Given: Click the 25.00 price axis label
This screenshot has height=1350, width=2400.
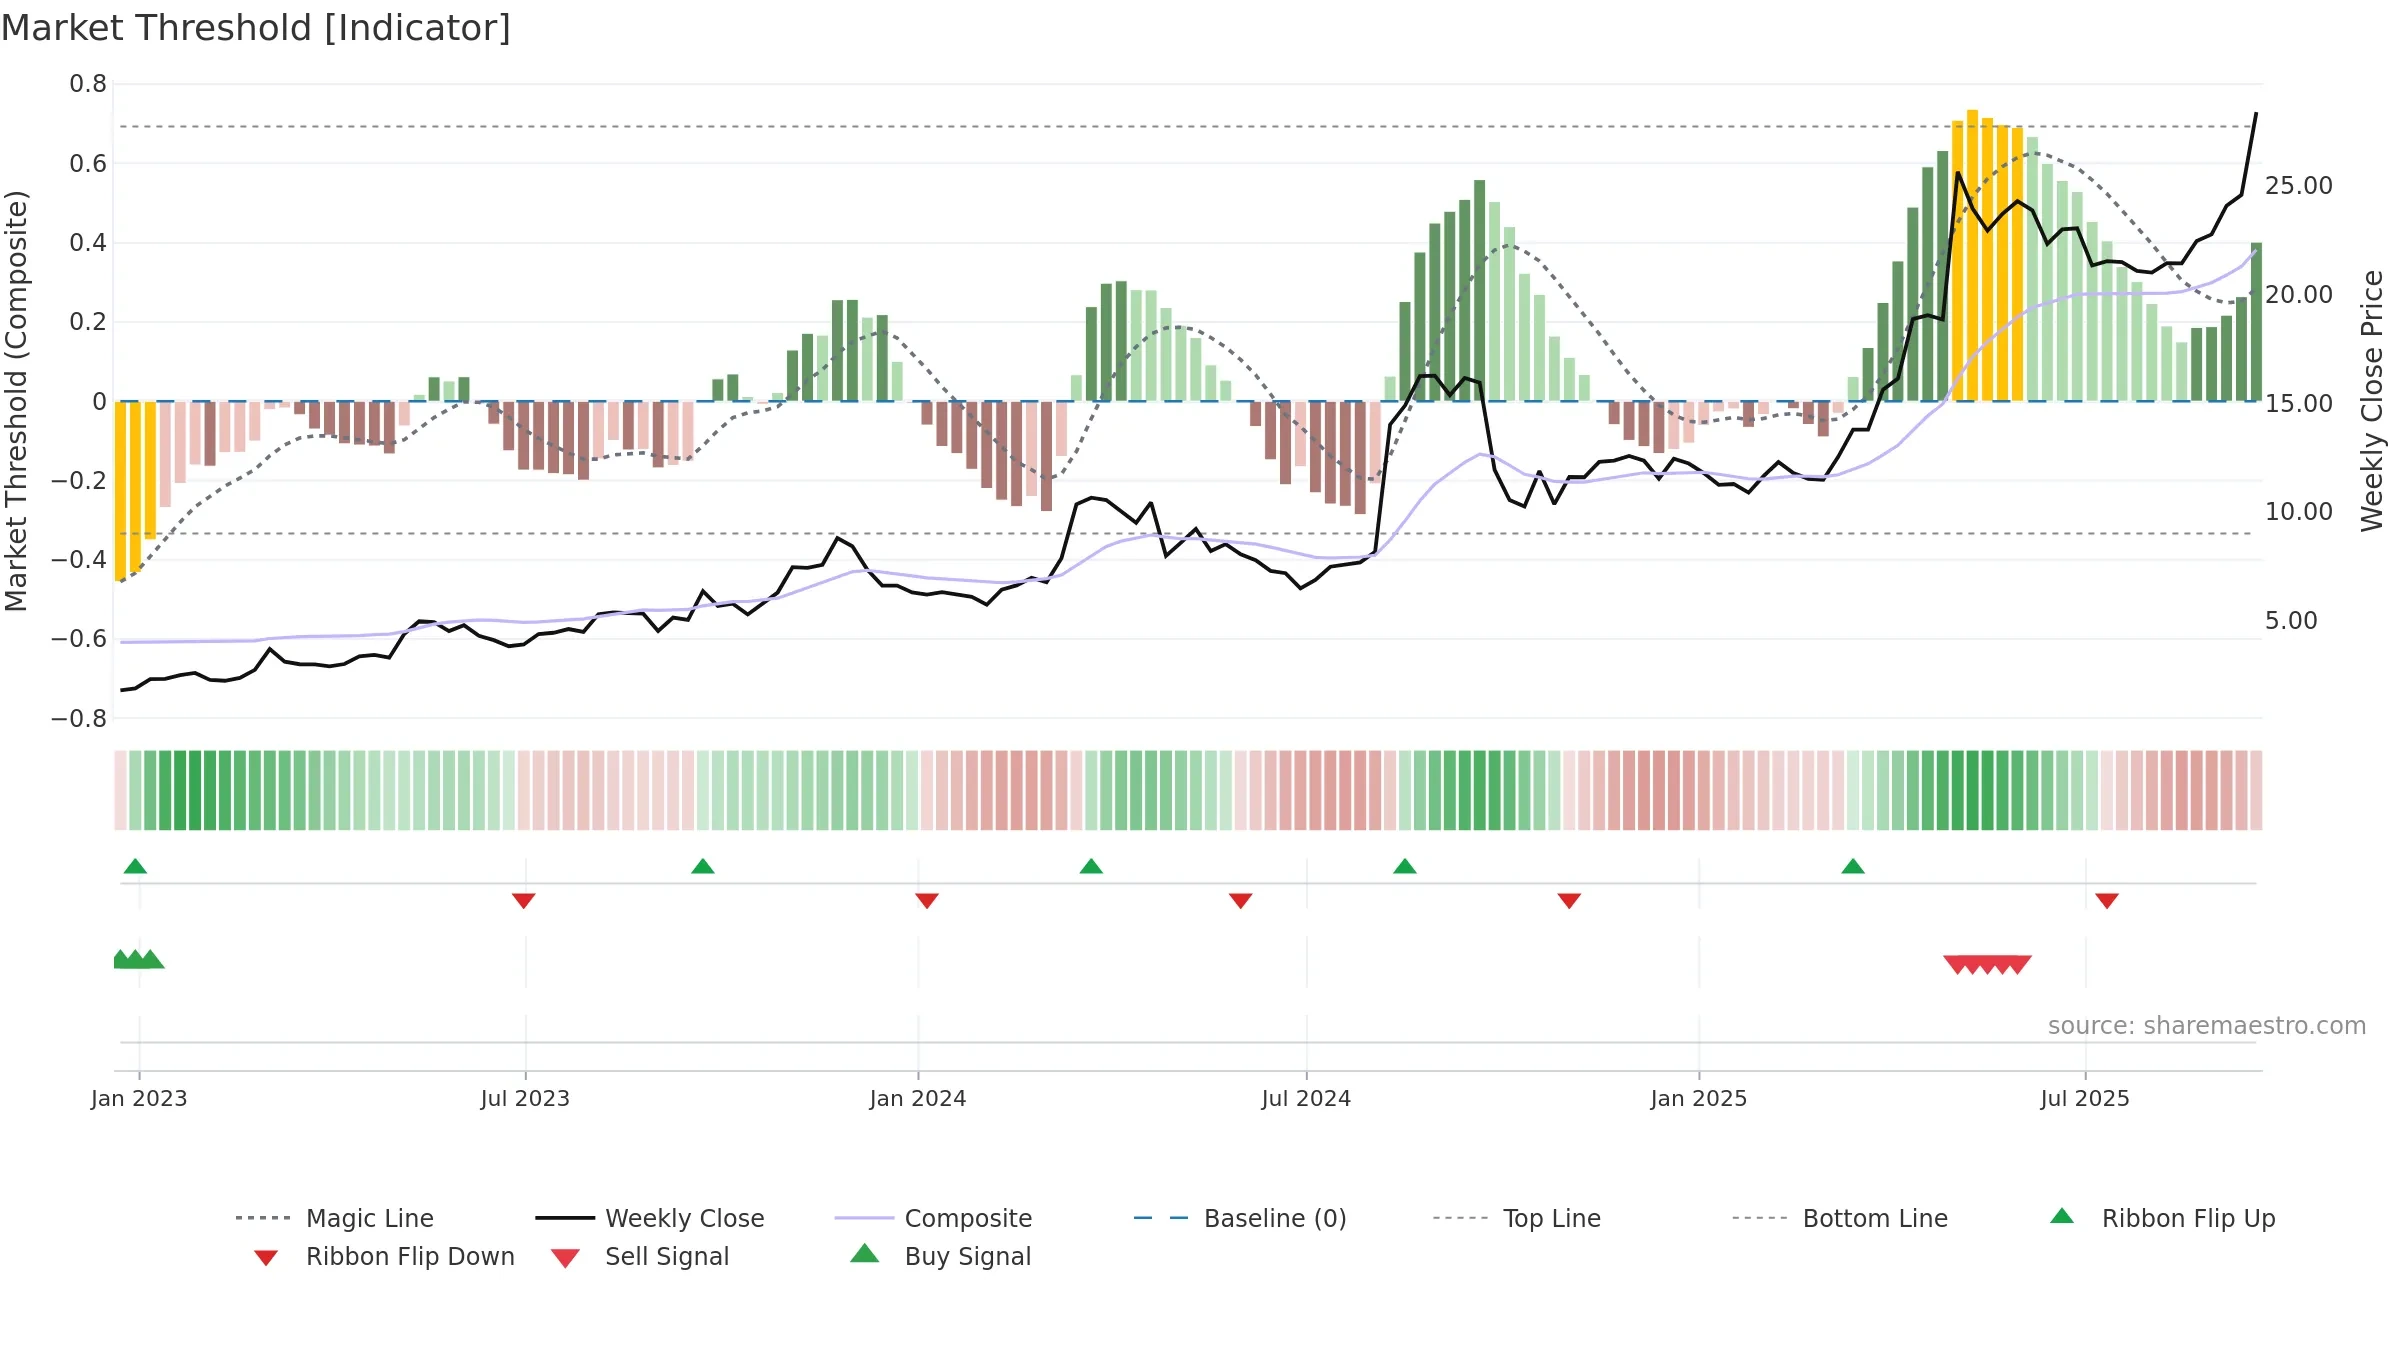Looking at the screenshot, I should [x=2298, y=186].
